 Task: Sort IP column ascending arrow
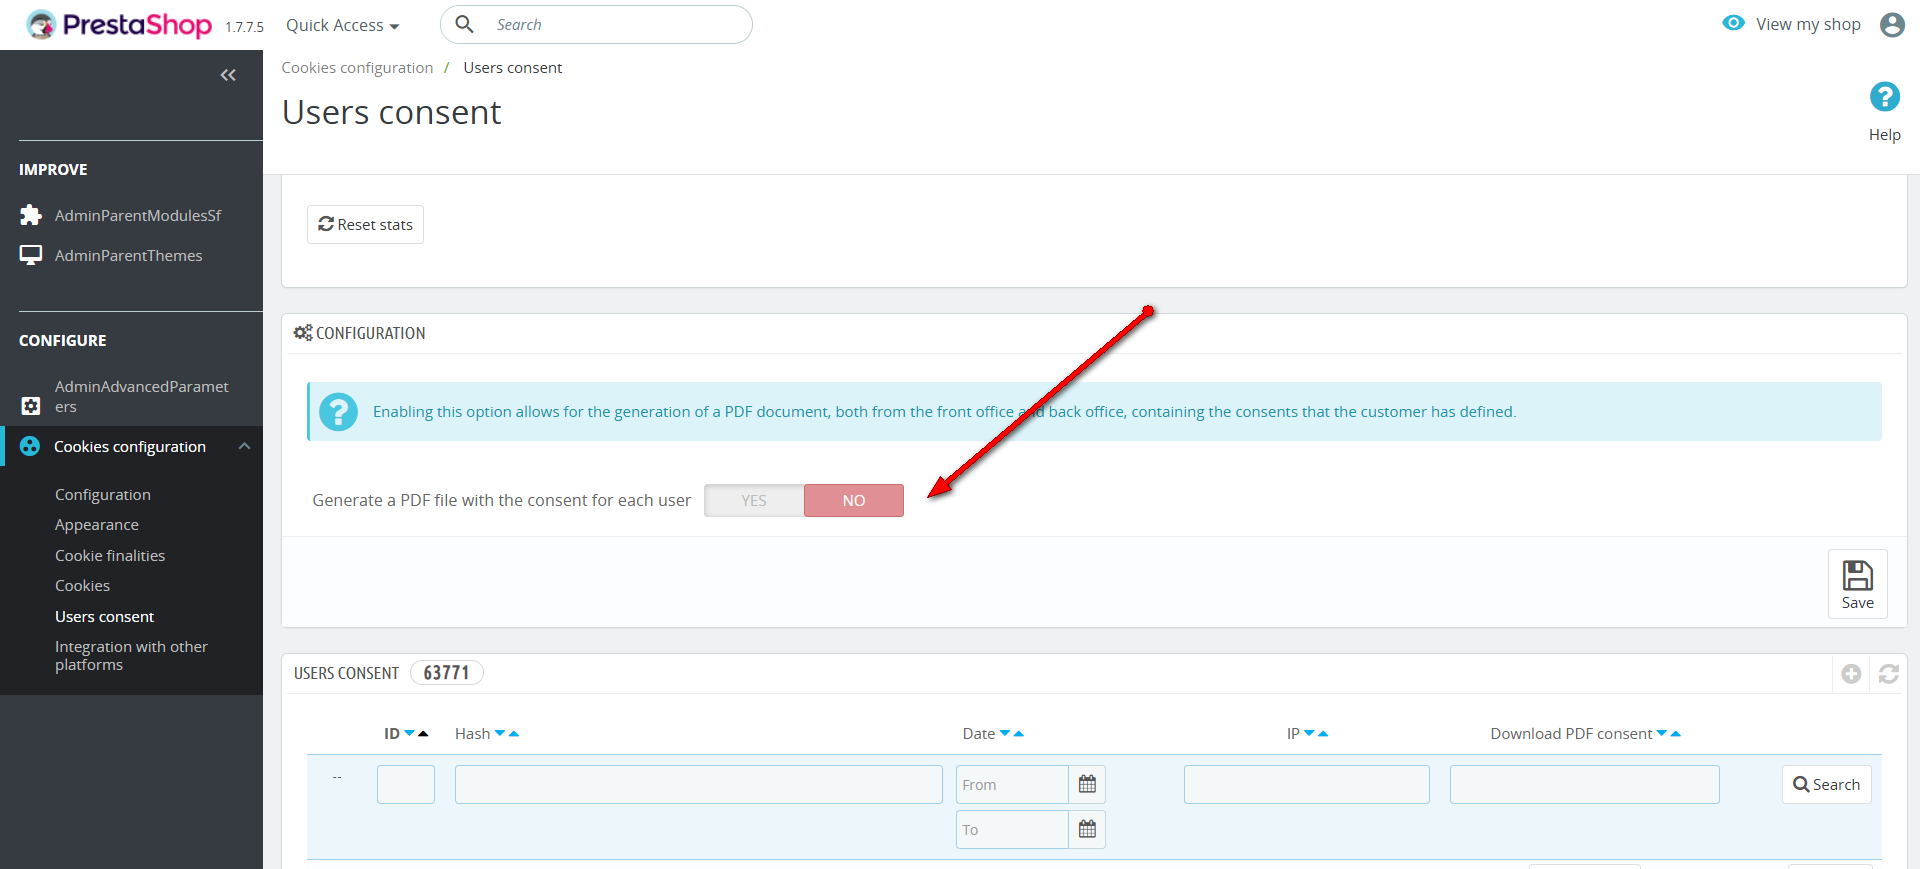click(1323, 734)
